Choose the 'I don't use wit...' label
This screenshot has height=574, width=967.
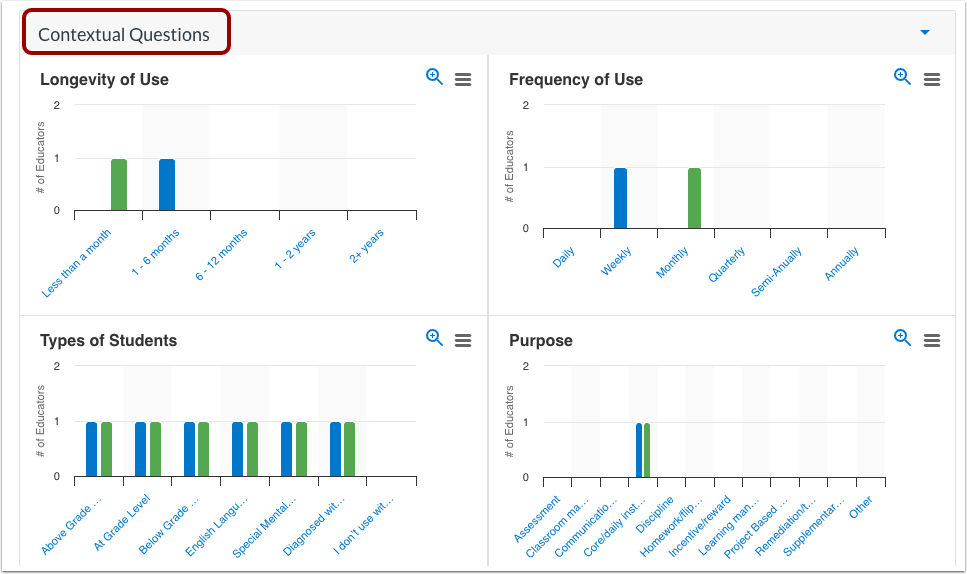pos(363,525)
